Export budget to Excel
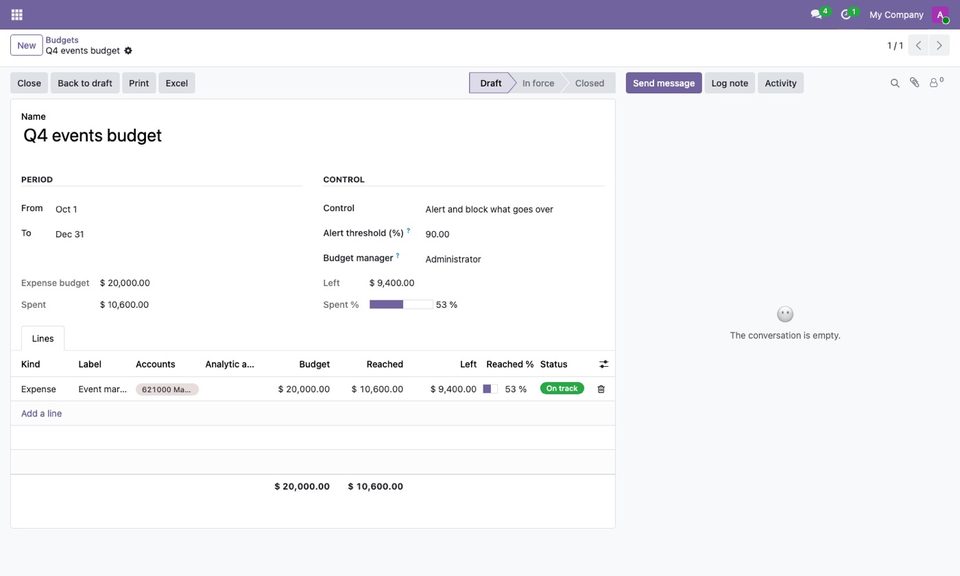 pos(176,83)
